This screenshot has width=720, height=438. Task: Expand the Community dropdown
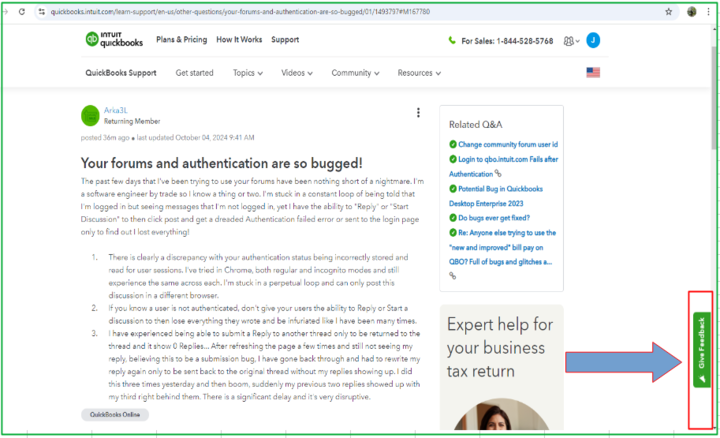tap(355, 73)
